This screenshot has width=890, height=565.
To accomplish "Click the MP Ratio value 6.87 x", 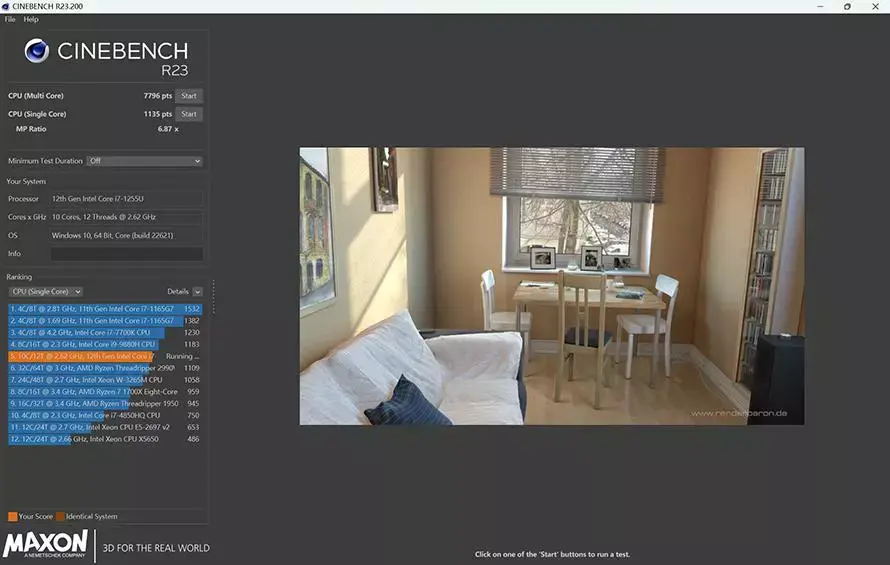I will click(168, 129).
